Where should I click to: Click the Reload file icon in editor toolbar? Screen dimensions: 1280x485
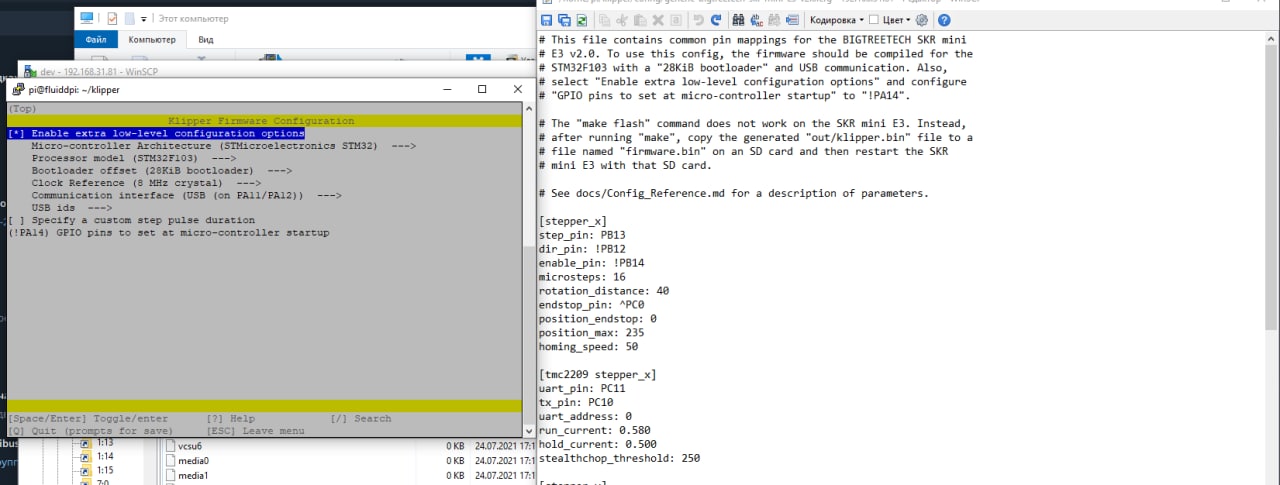[581, 20]
